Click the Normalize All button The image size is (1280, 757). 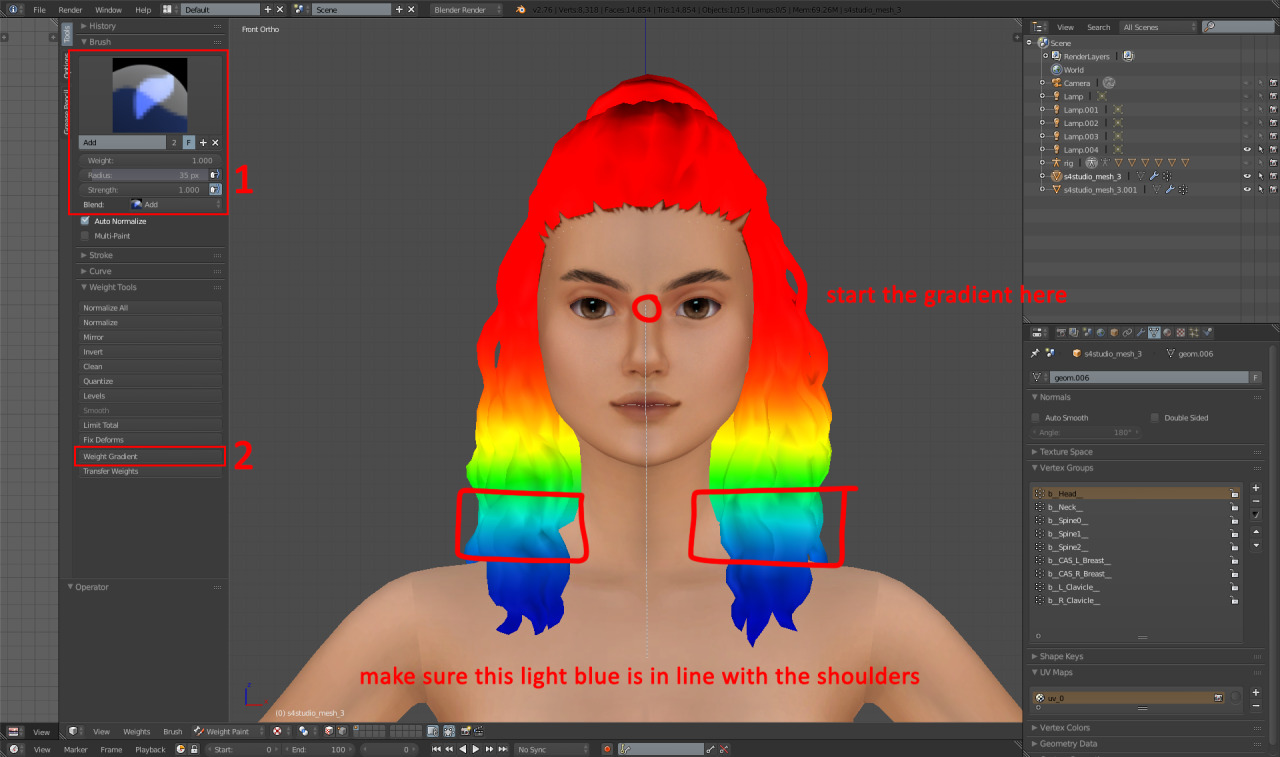tap(150, 308)
